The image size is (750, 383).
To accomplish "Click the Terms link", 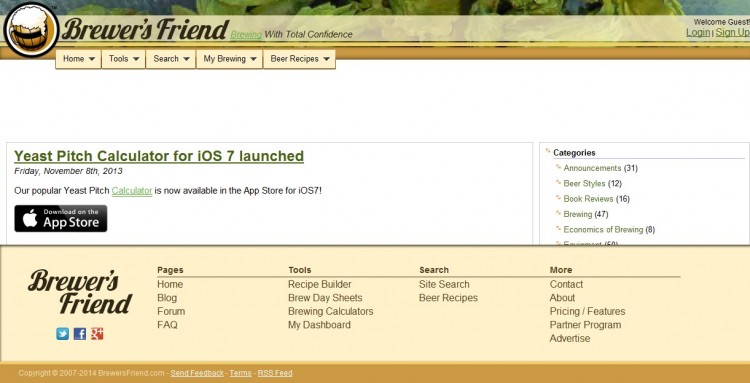I will [240, 373].
